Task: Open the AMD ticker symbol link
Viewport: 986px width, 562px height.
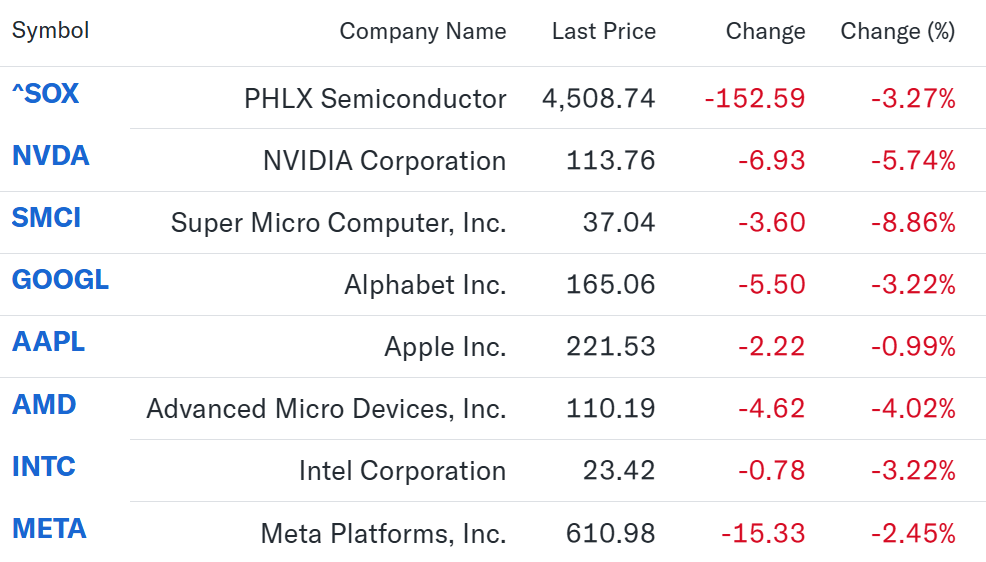Action: pyautogui.click(x=44, y=404)
